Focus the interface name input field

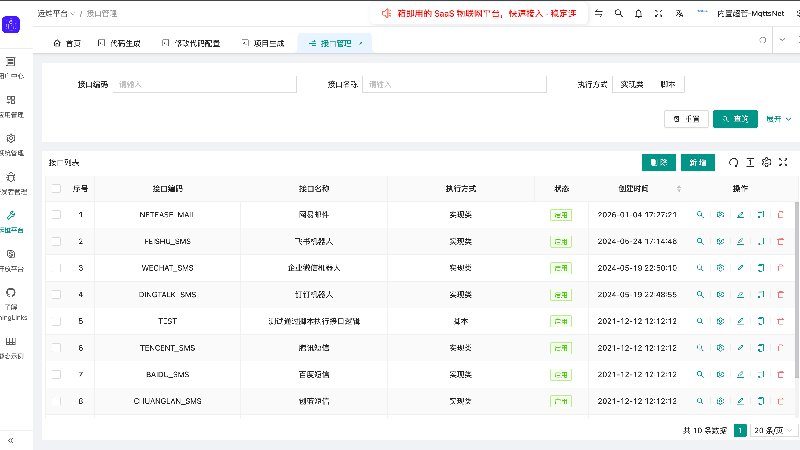point(454,84)
